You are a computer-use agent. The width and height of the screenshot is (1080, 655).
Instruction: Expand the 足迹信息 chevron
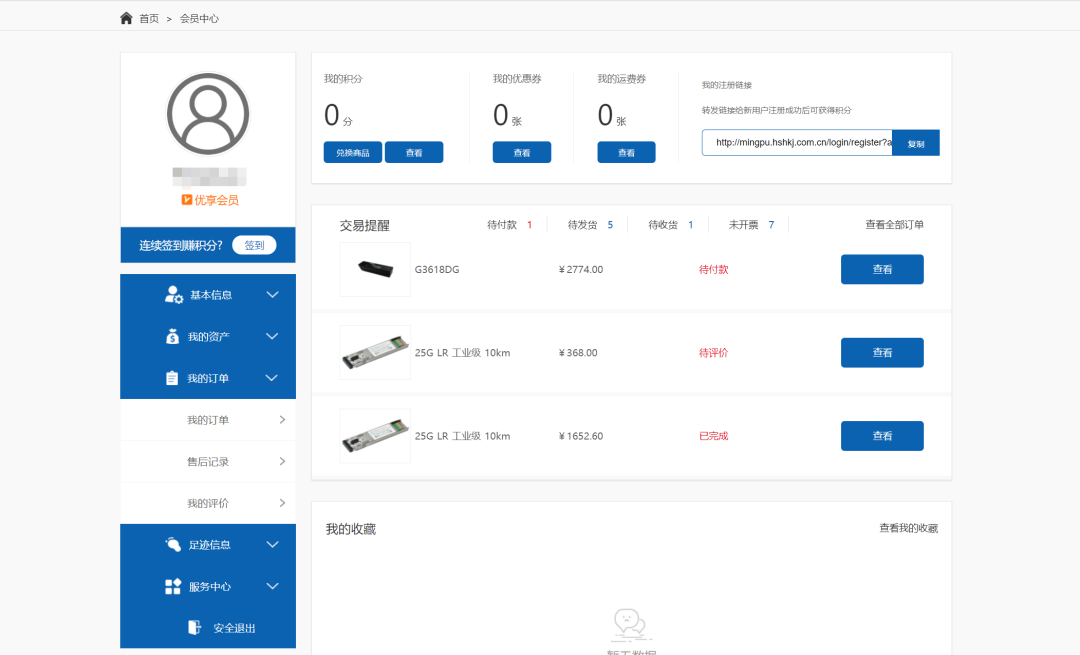tap(273, 544)
